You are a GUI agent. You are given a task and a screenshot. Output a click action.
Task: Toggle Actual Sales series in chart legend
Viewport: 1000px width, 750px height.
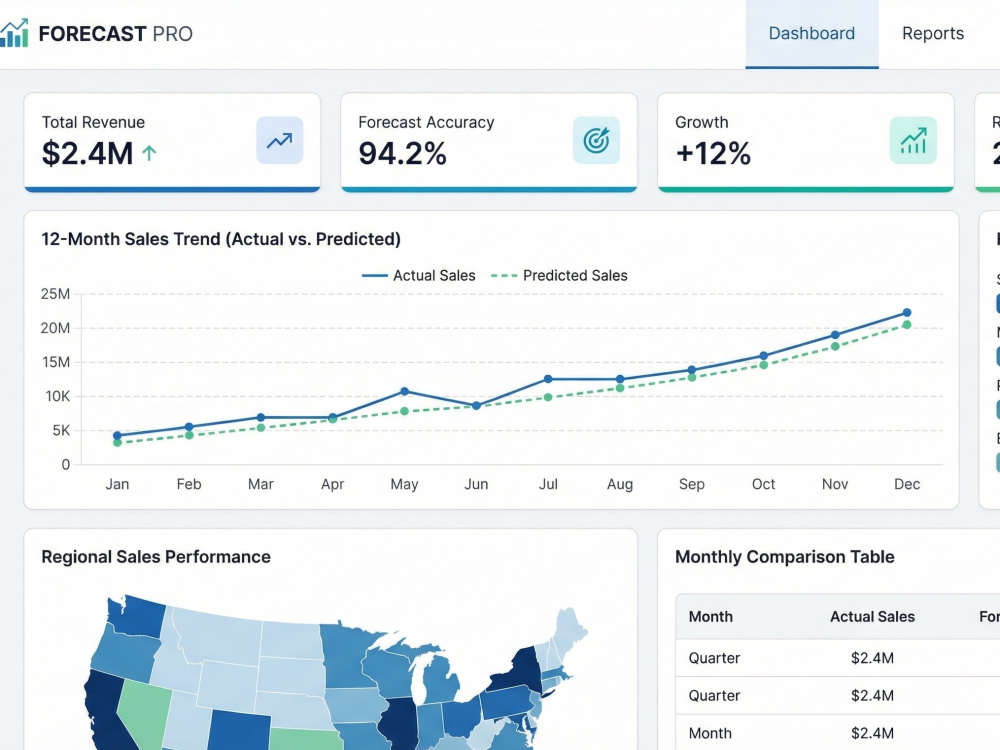[x=418, y=276]
